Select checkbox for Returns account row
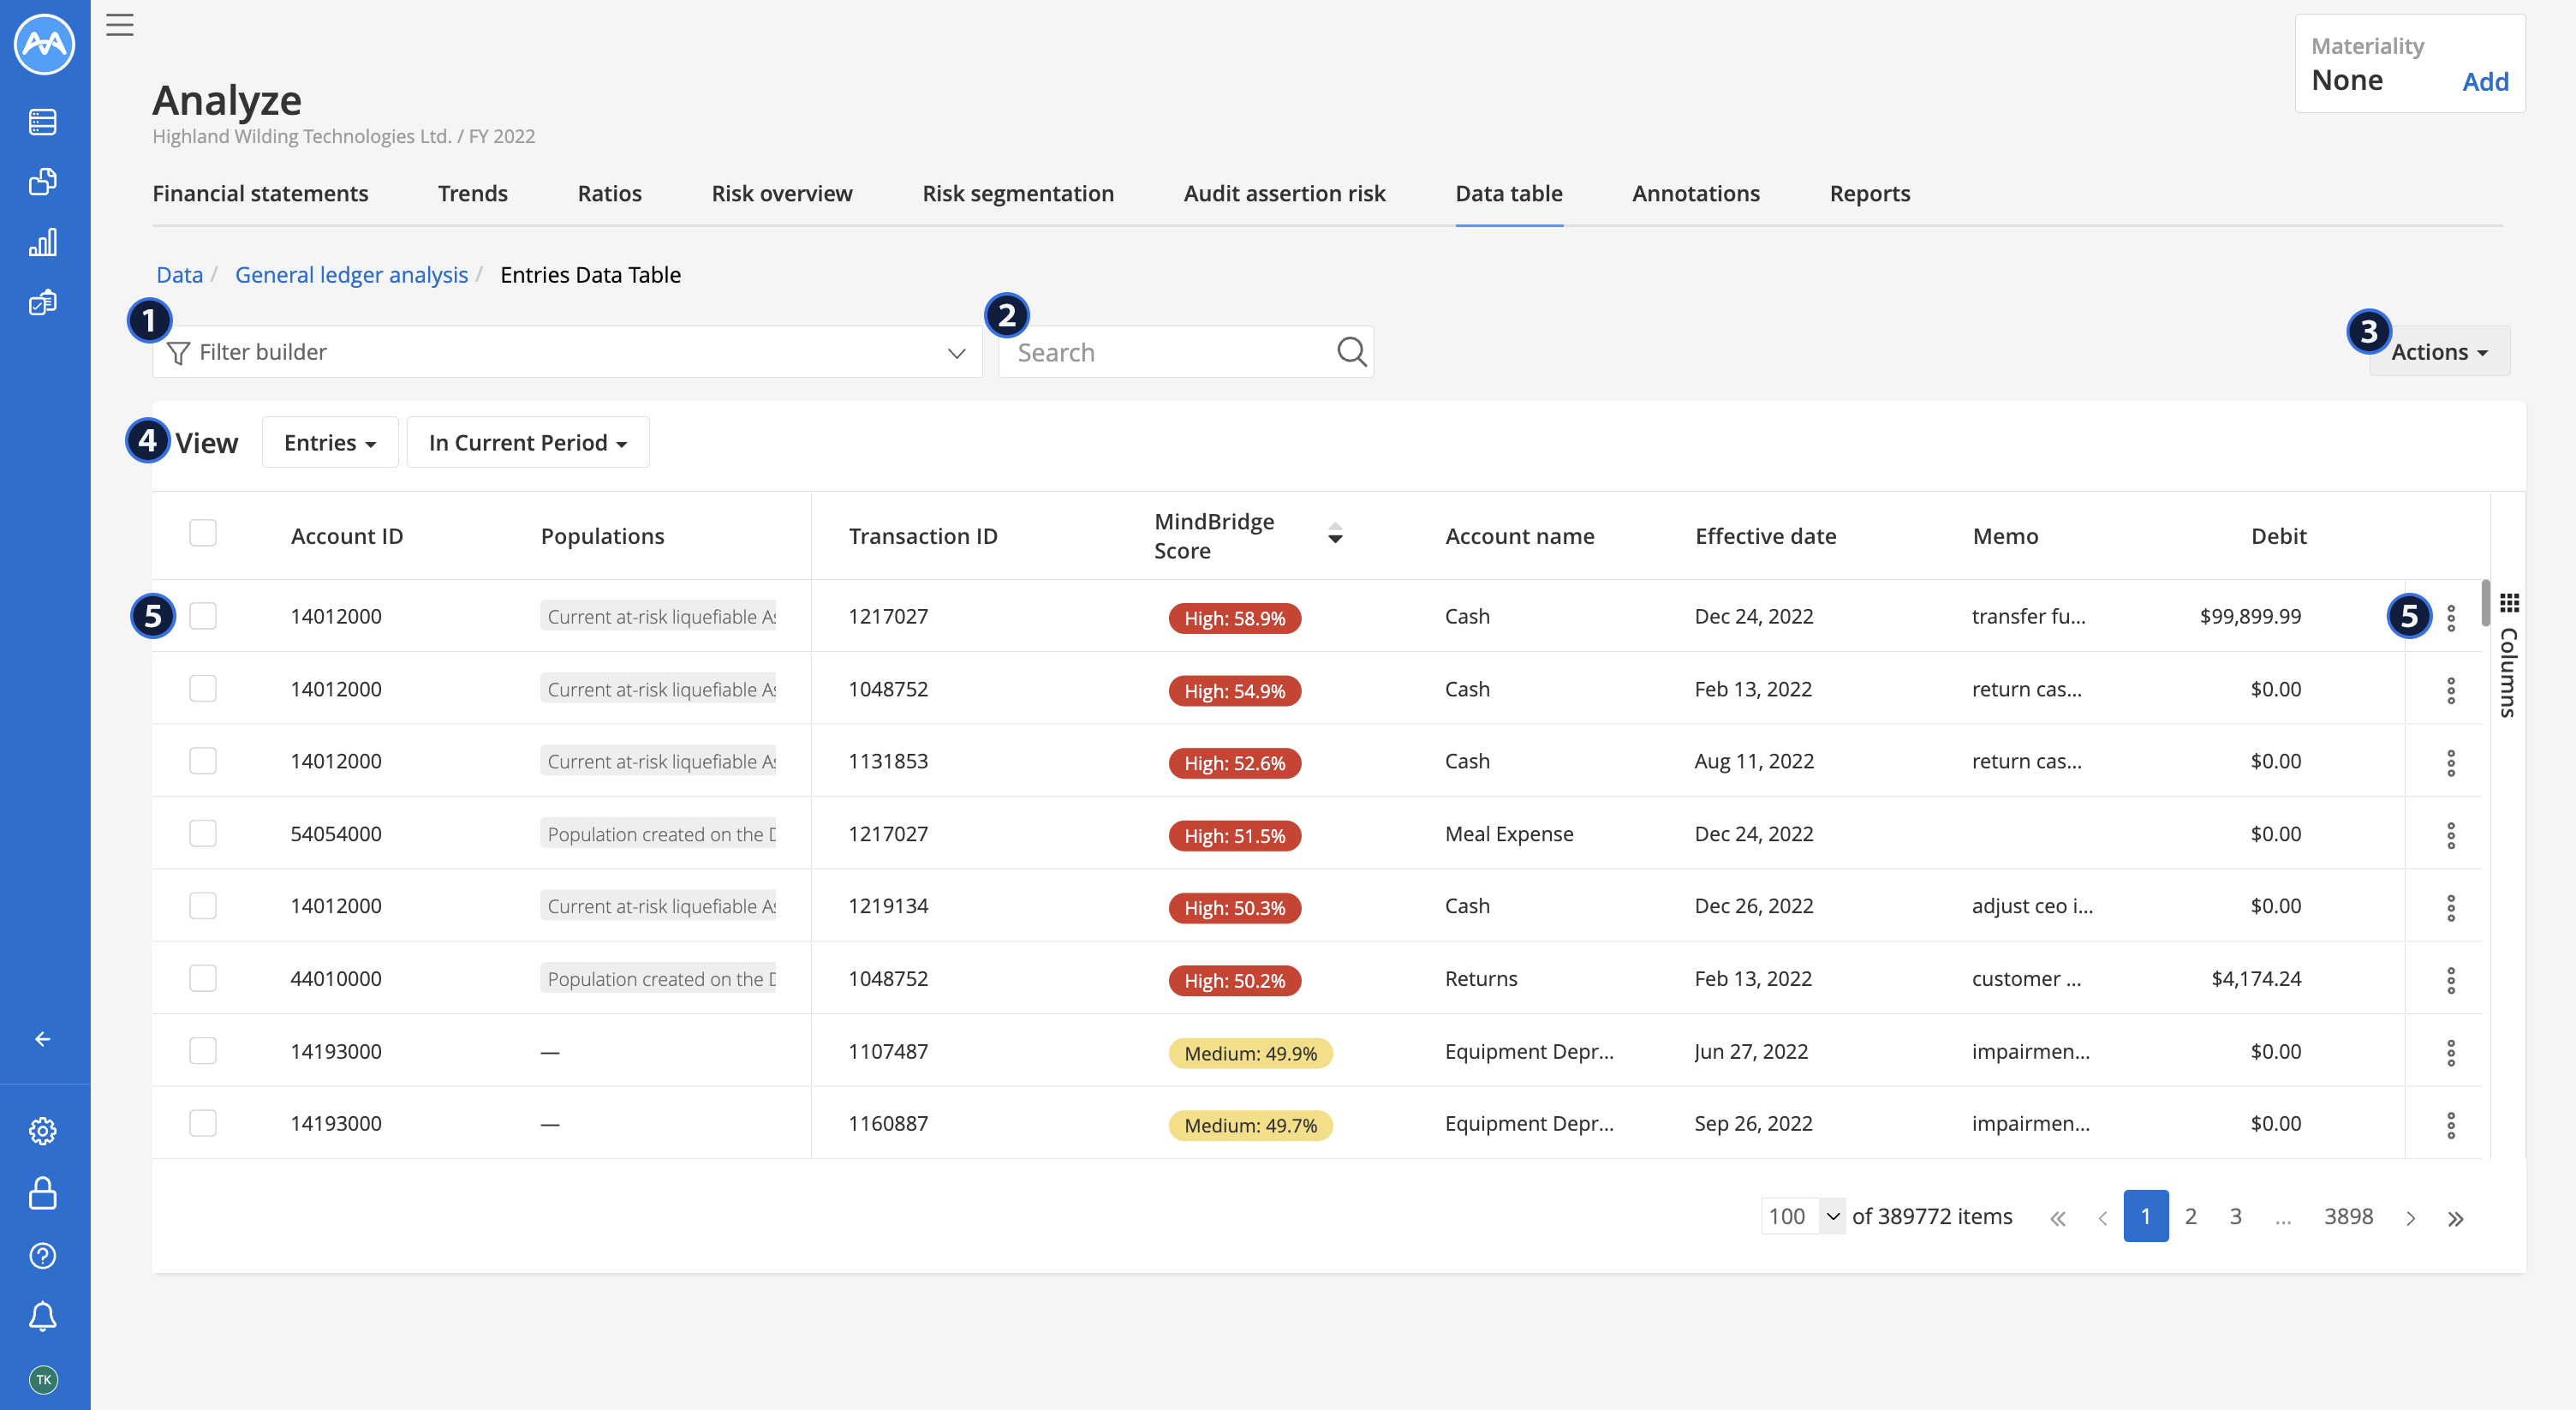This screenshot has height=1410, width=2576. [203, 978]
